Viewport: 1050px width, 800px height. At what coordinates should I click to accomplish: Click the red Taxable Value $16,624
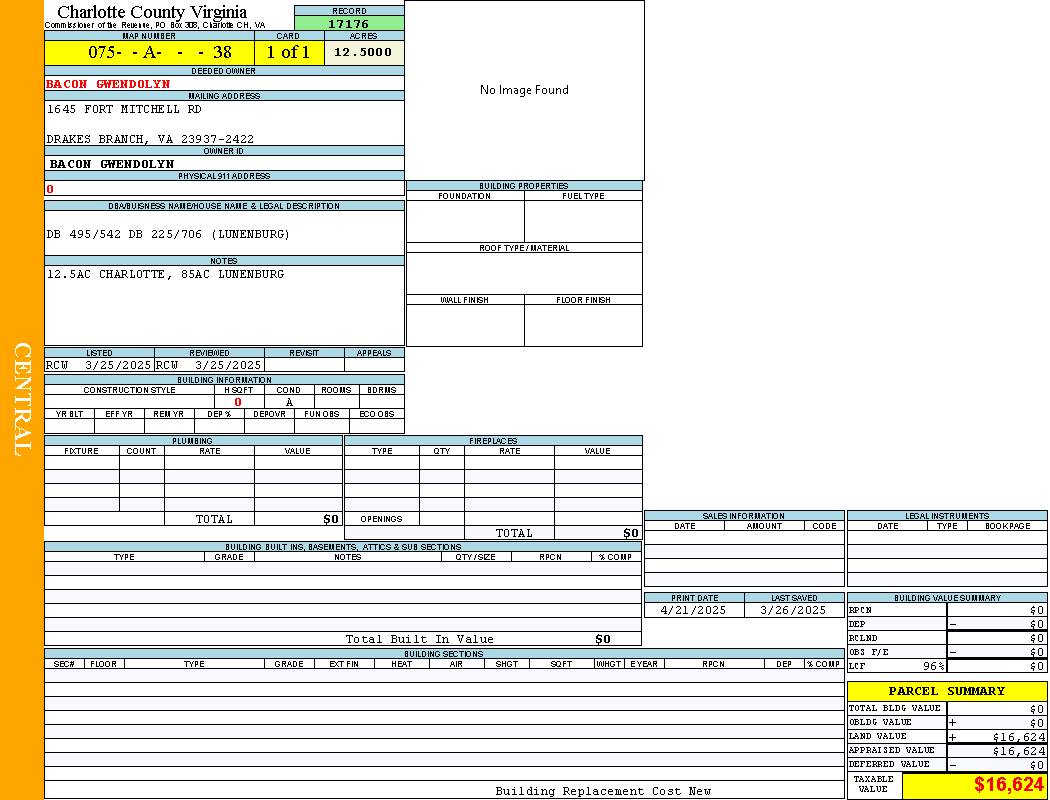[1008, 785]
